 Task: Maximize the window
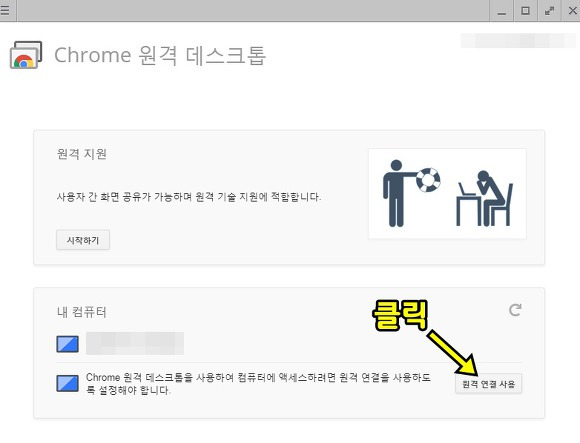[525, 11]
